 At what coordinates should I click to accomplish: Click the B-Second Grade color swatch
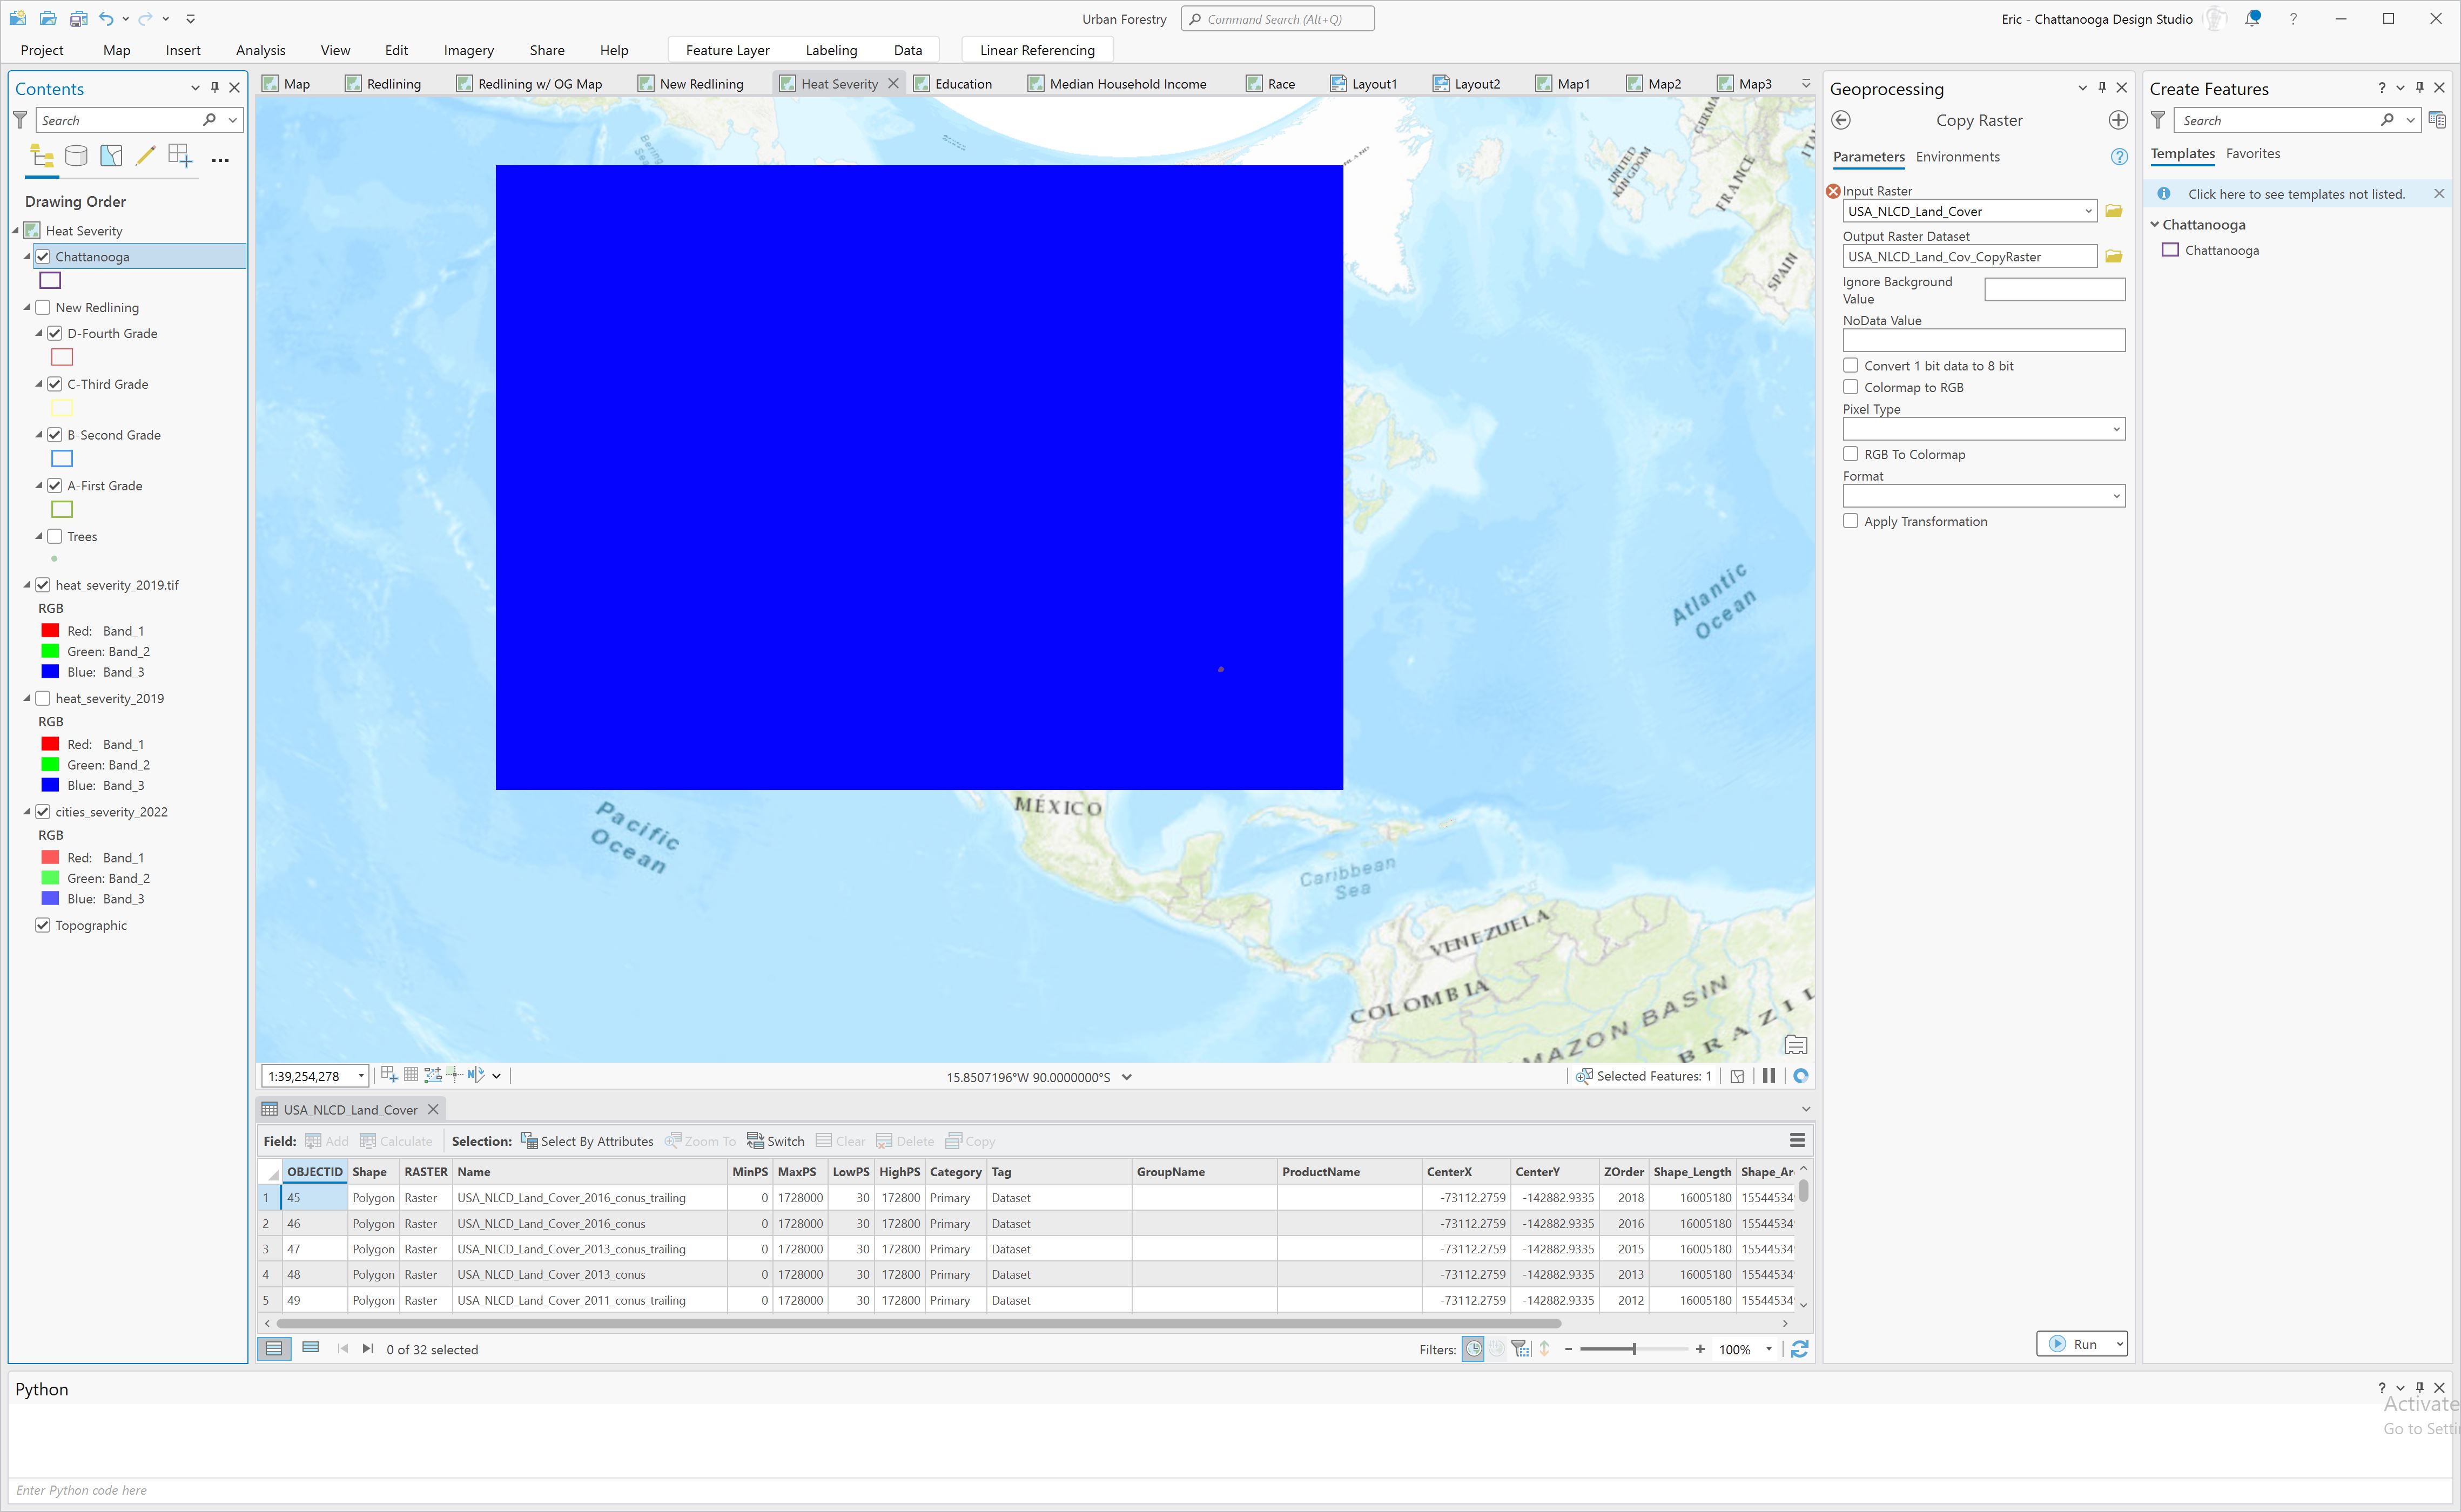pyautogui.click(x=62, y=458)
